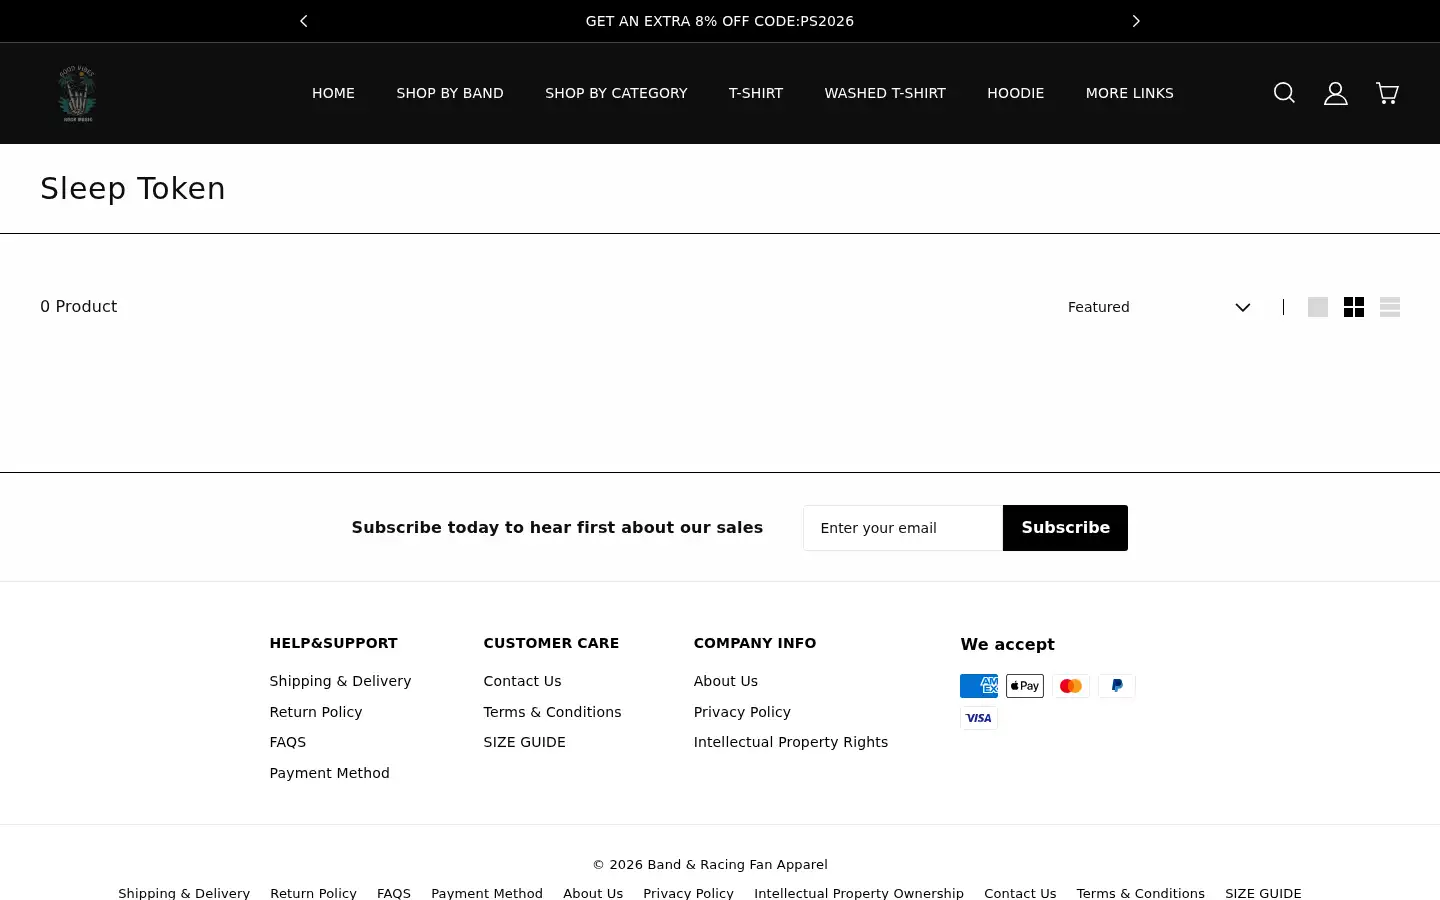The image size is (1440, 900).
Task: Open Intellectual Property Rights link
Action: (791, 742)
